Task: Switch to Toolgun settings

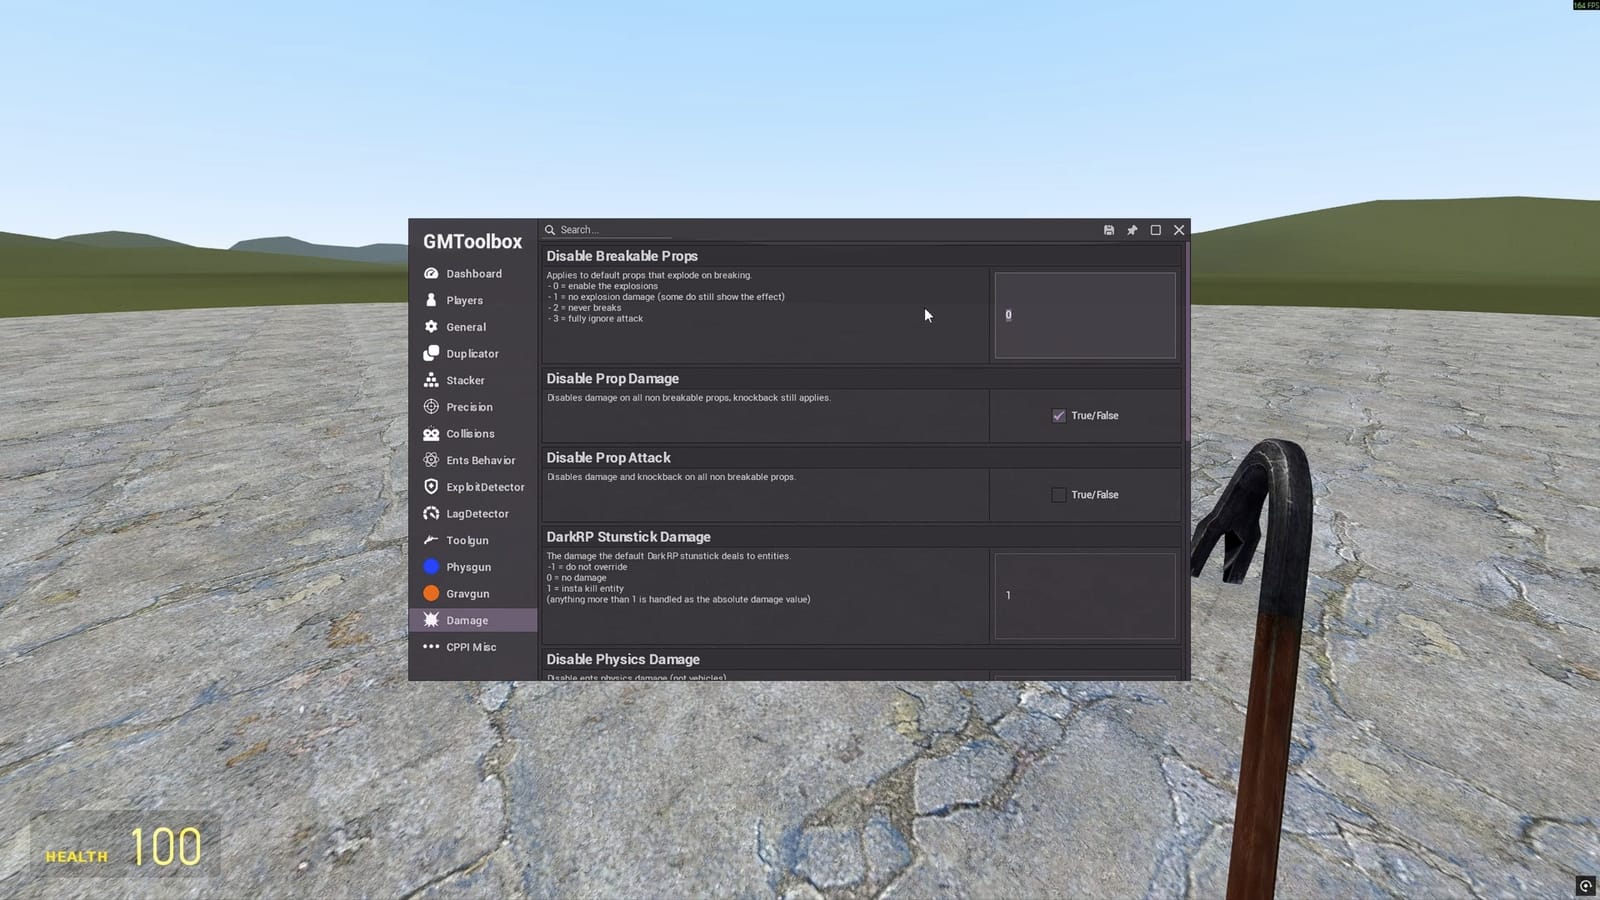Action: [473, 540]
